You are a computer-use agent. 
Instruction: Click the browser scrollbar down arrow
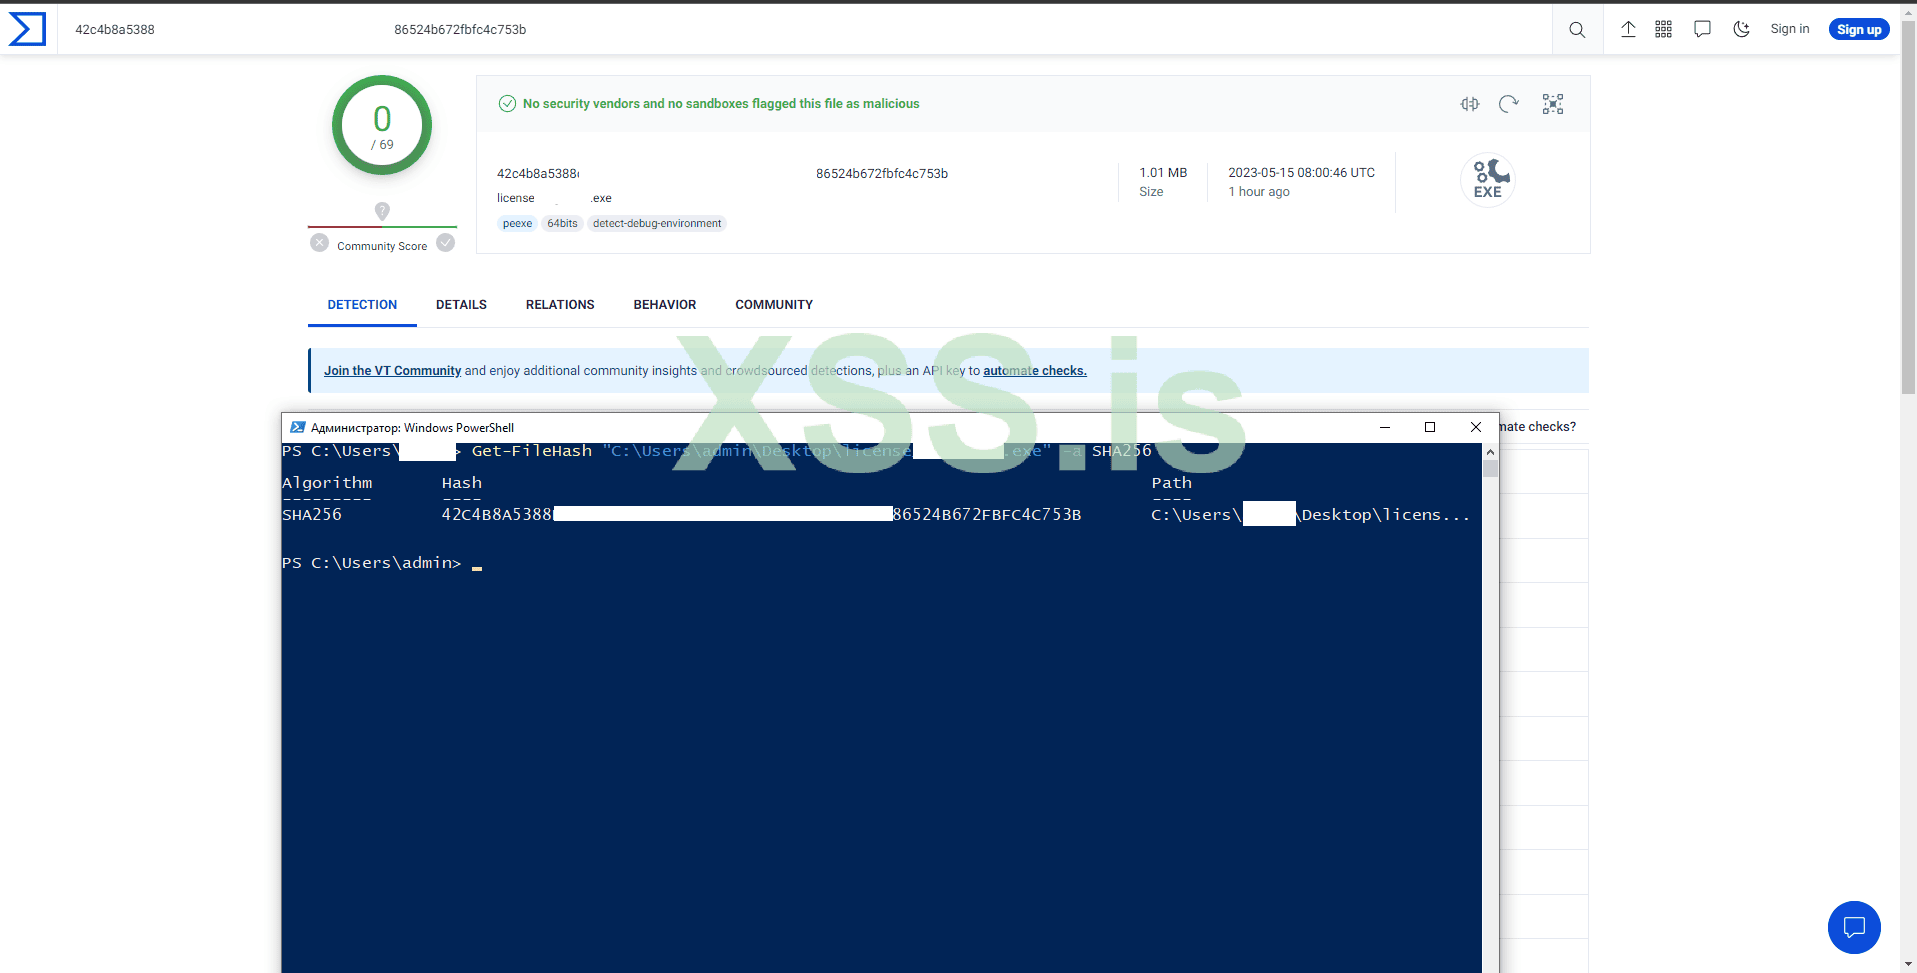click(1908, 965)
